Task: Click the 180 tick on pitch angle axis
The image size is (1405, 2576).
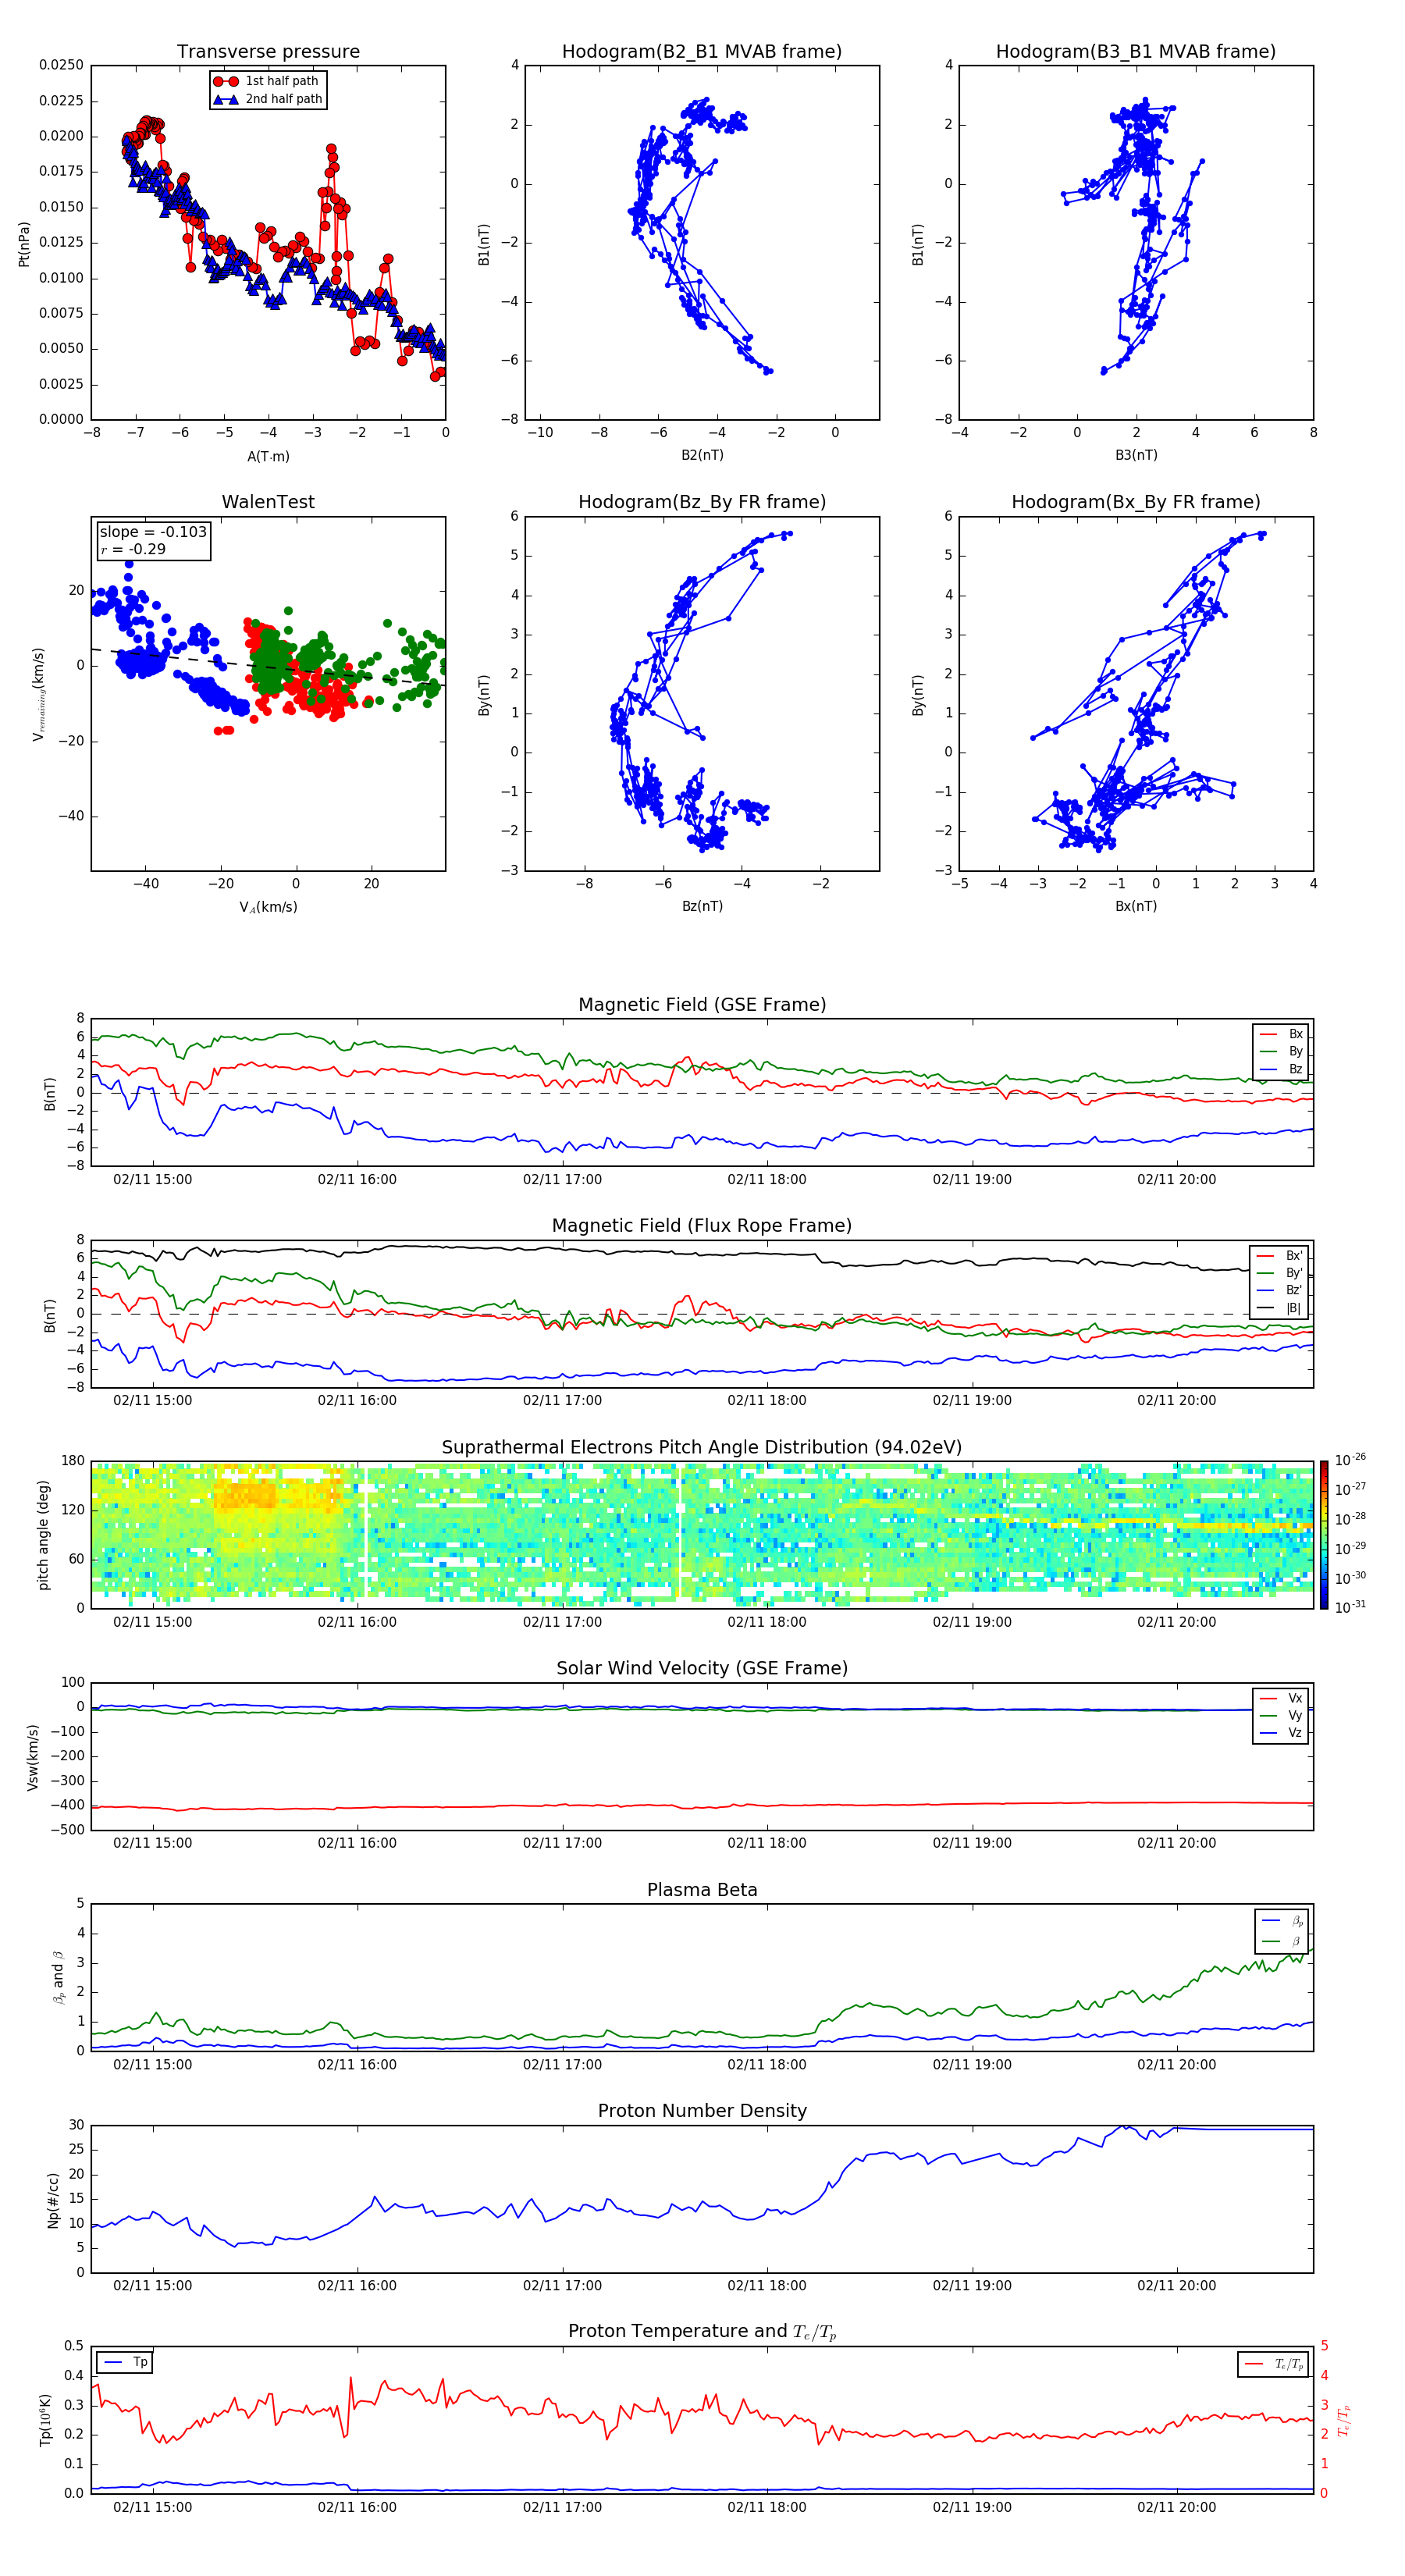Action: point(73,1461)
